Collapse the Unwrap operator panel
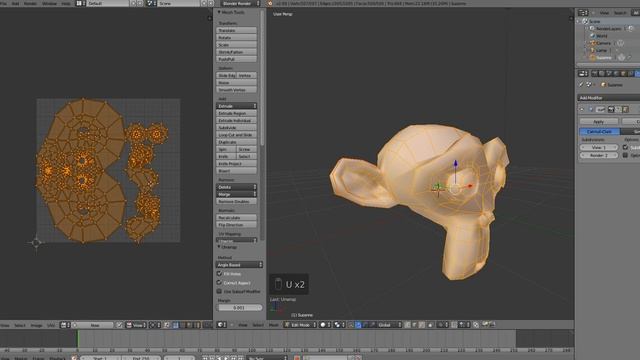 coord(227,247)
